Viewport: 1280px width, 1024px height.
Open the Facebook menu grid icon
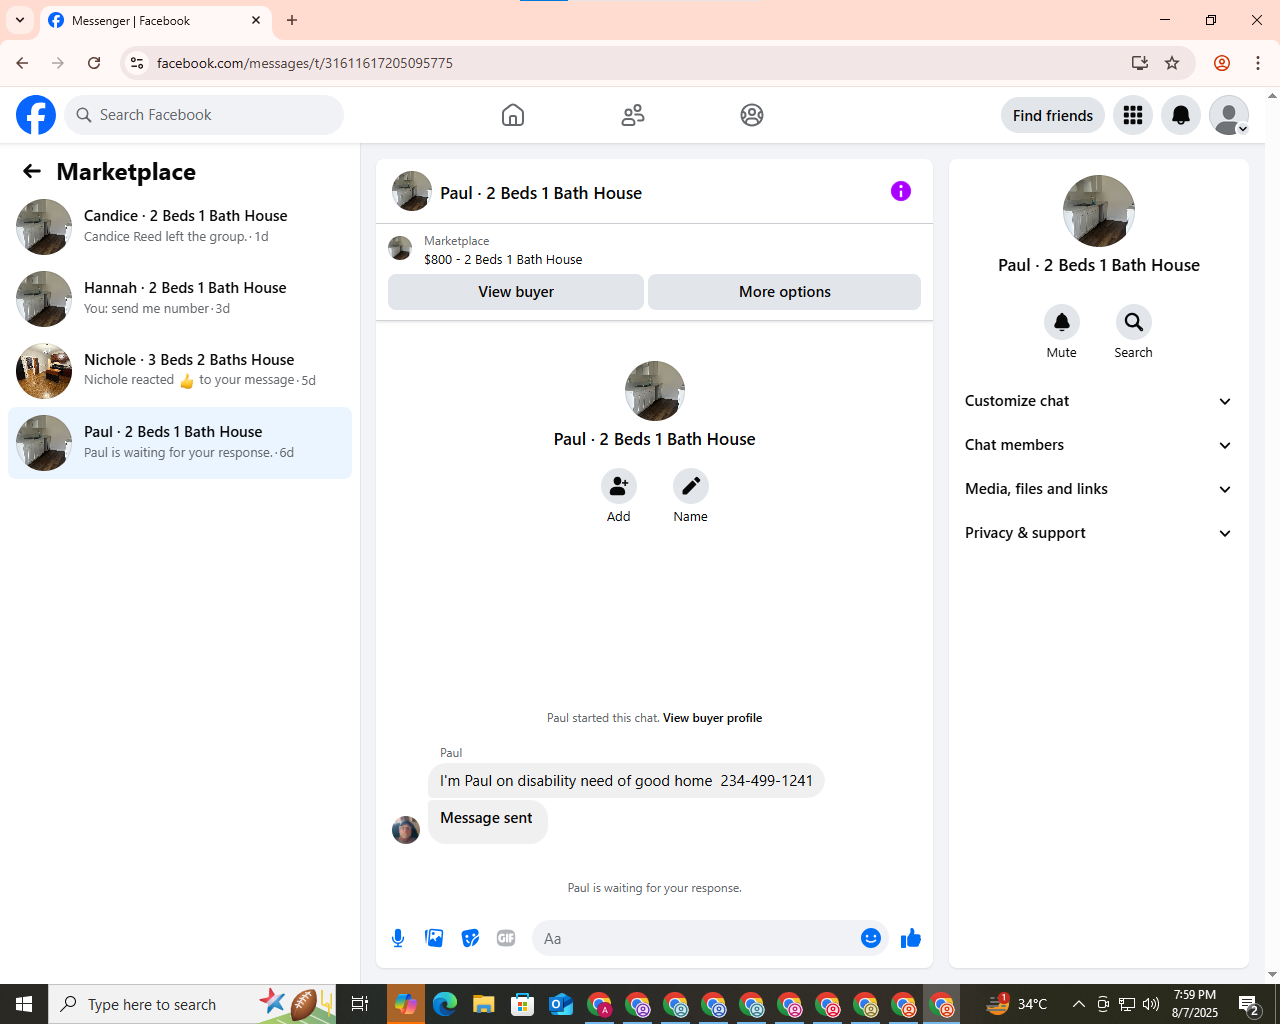1133,115
